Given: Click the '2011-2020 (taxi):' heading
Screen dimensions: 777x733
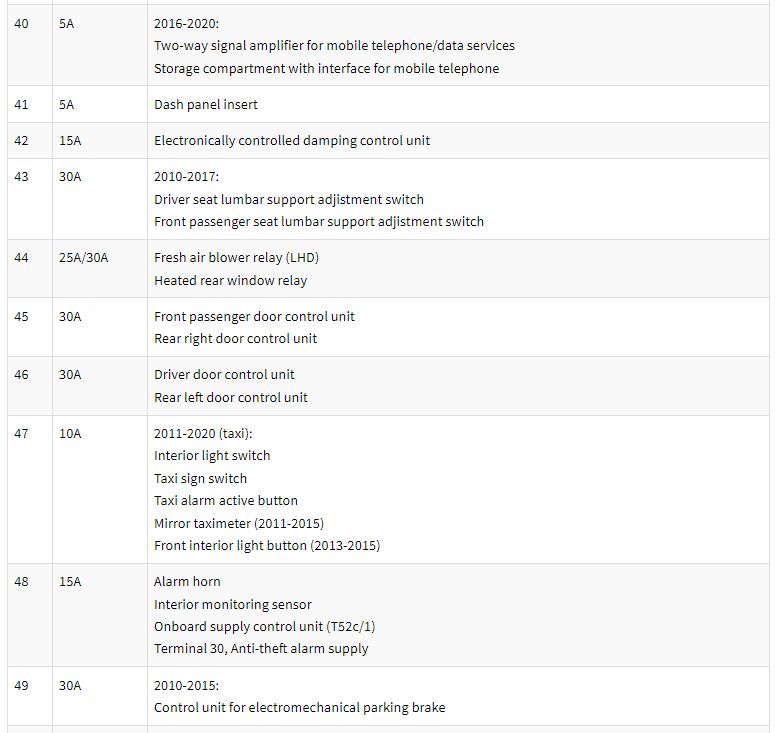Looking at the screenshot, I should pyautogui.click(x=203, y=434).
